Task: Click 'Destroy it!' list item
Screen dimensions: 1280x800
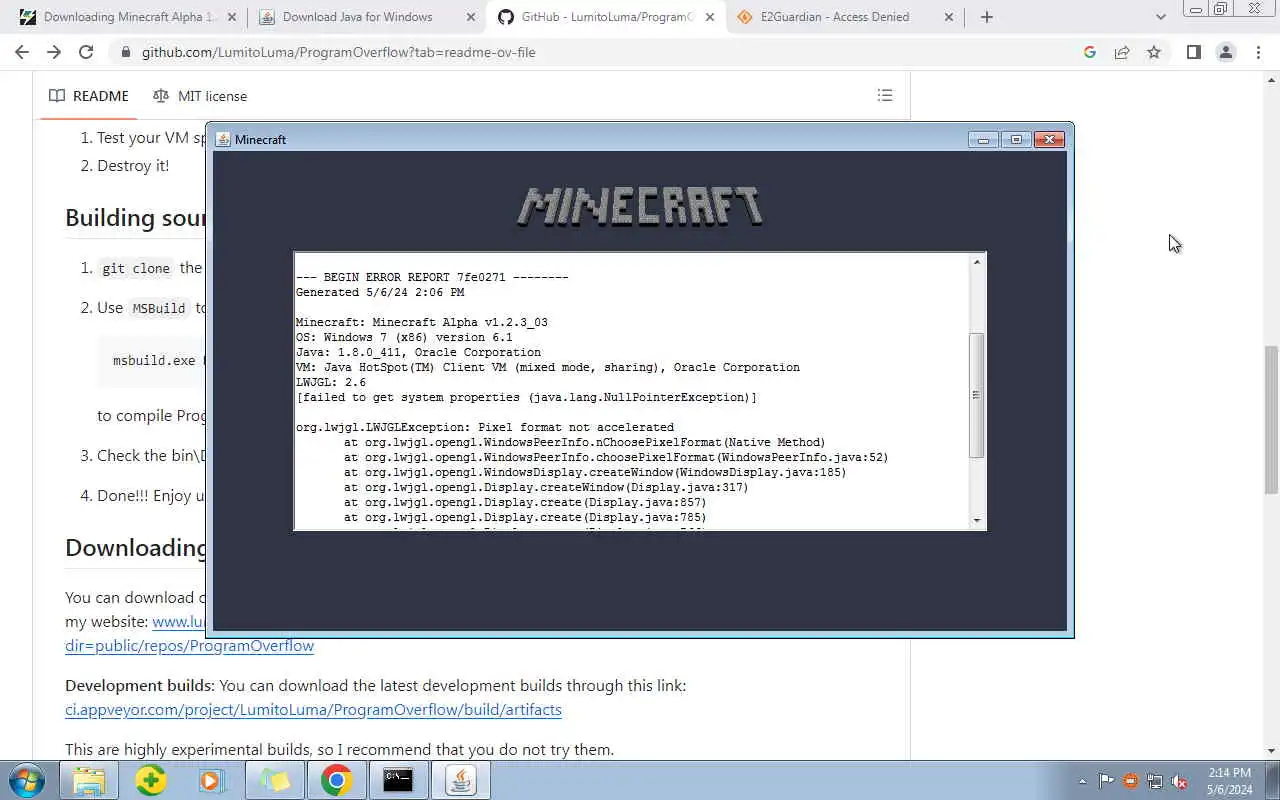Action: (x=133, y=166)
